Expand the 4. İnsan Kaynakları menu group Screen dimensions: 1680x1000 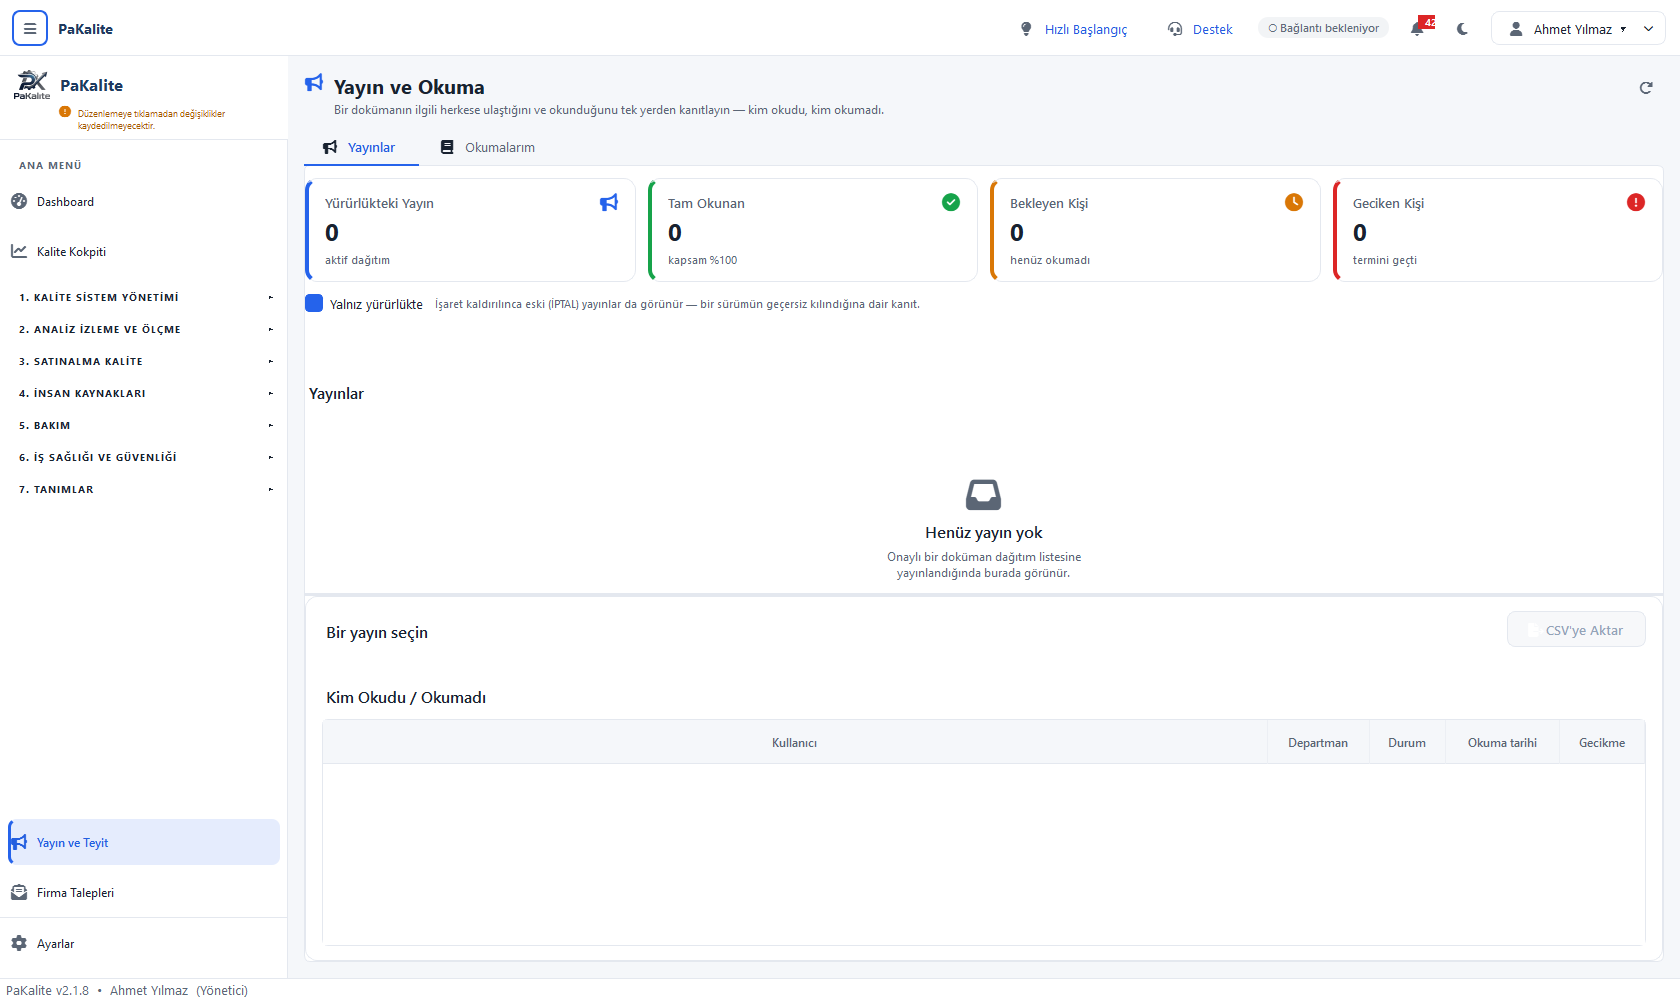tap(145, 393)
